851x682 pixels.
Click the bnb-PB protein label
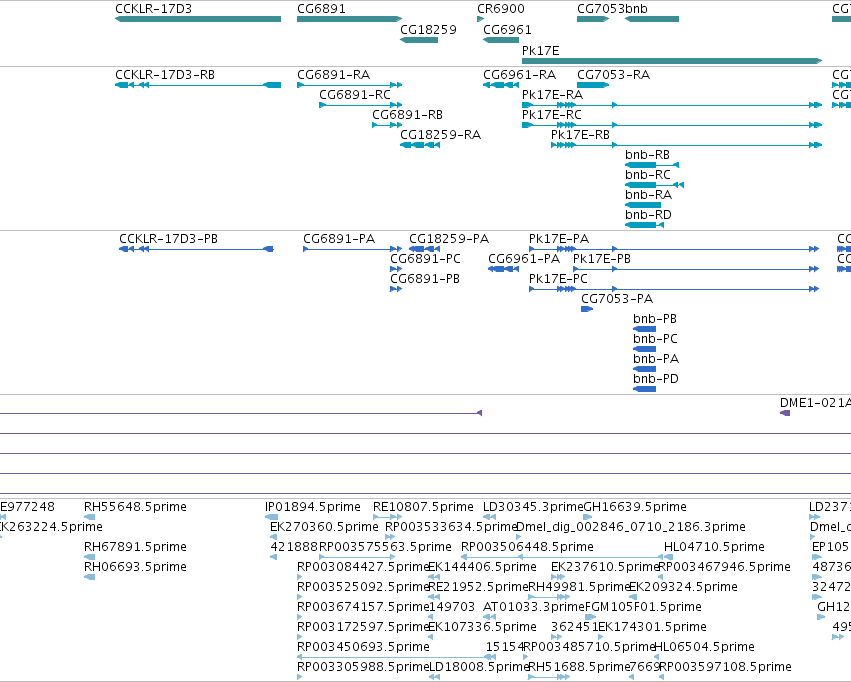click(655, 320)
